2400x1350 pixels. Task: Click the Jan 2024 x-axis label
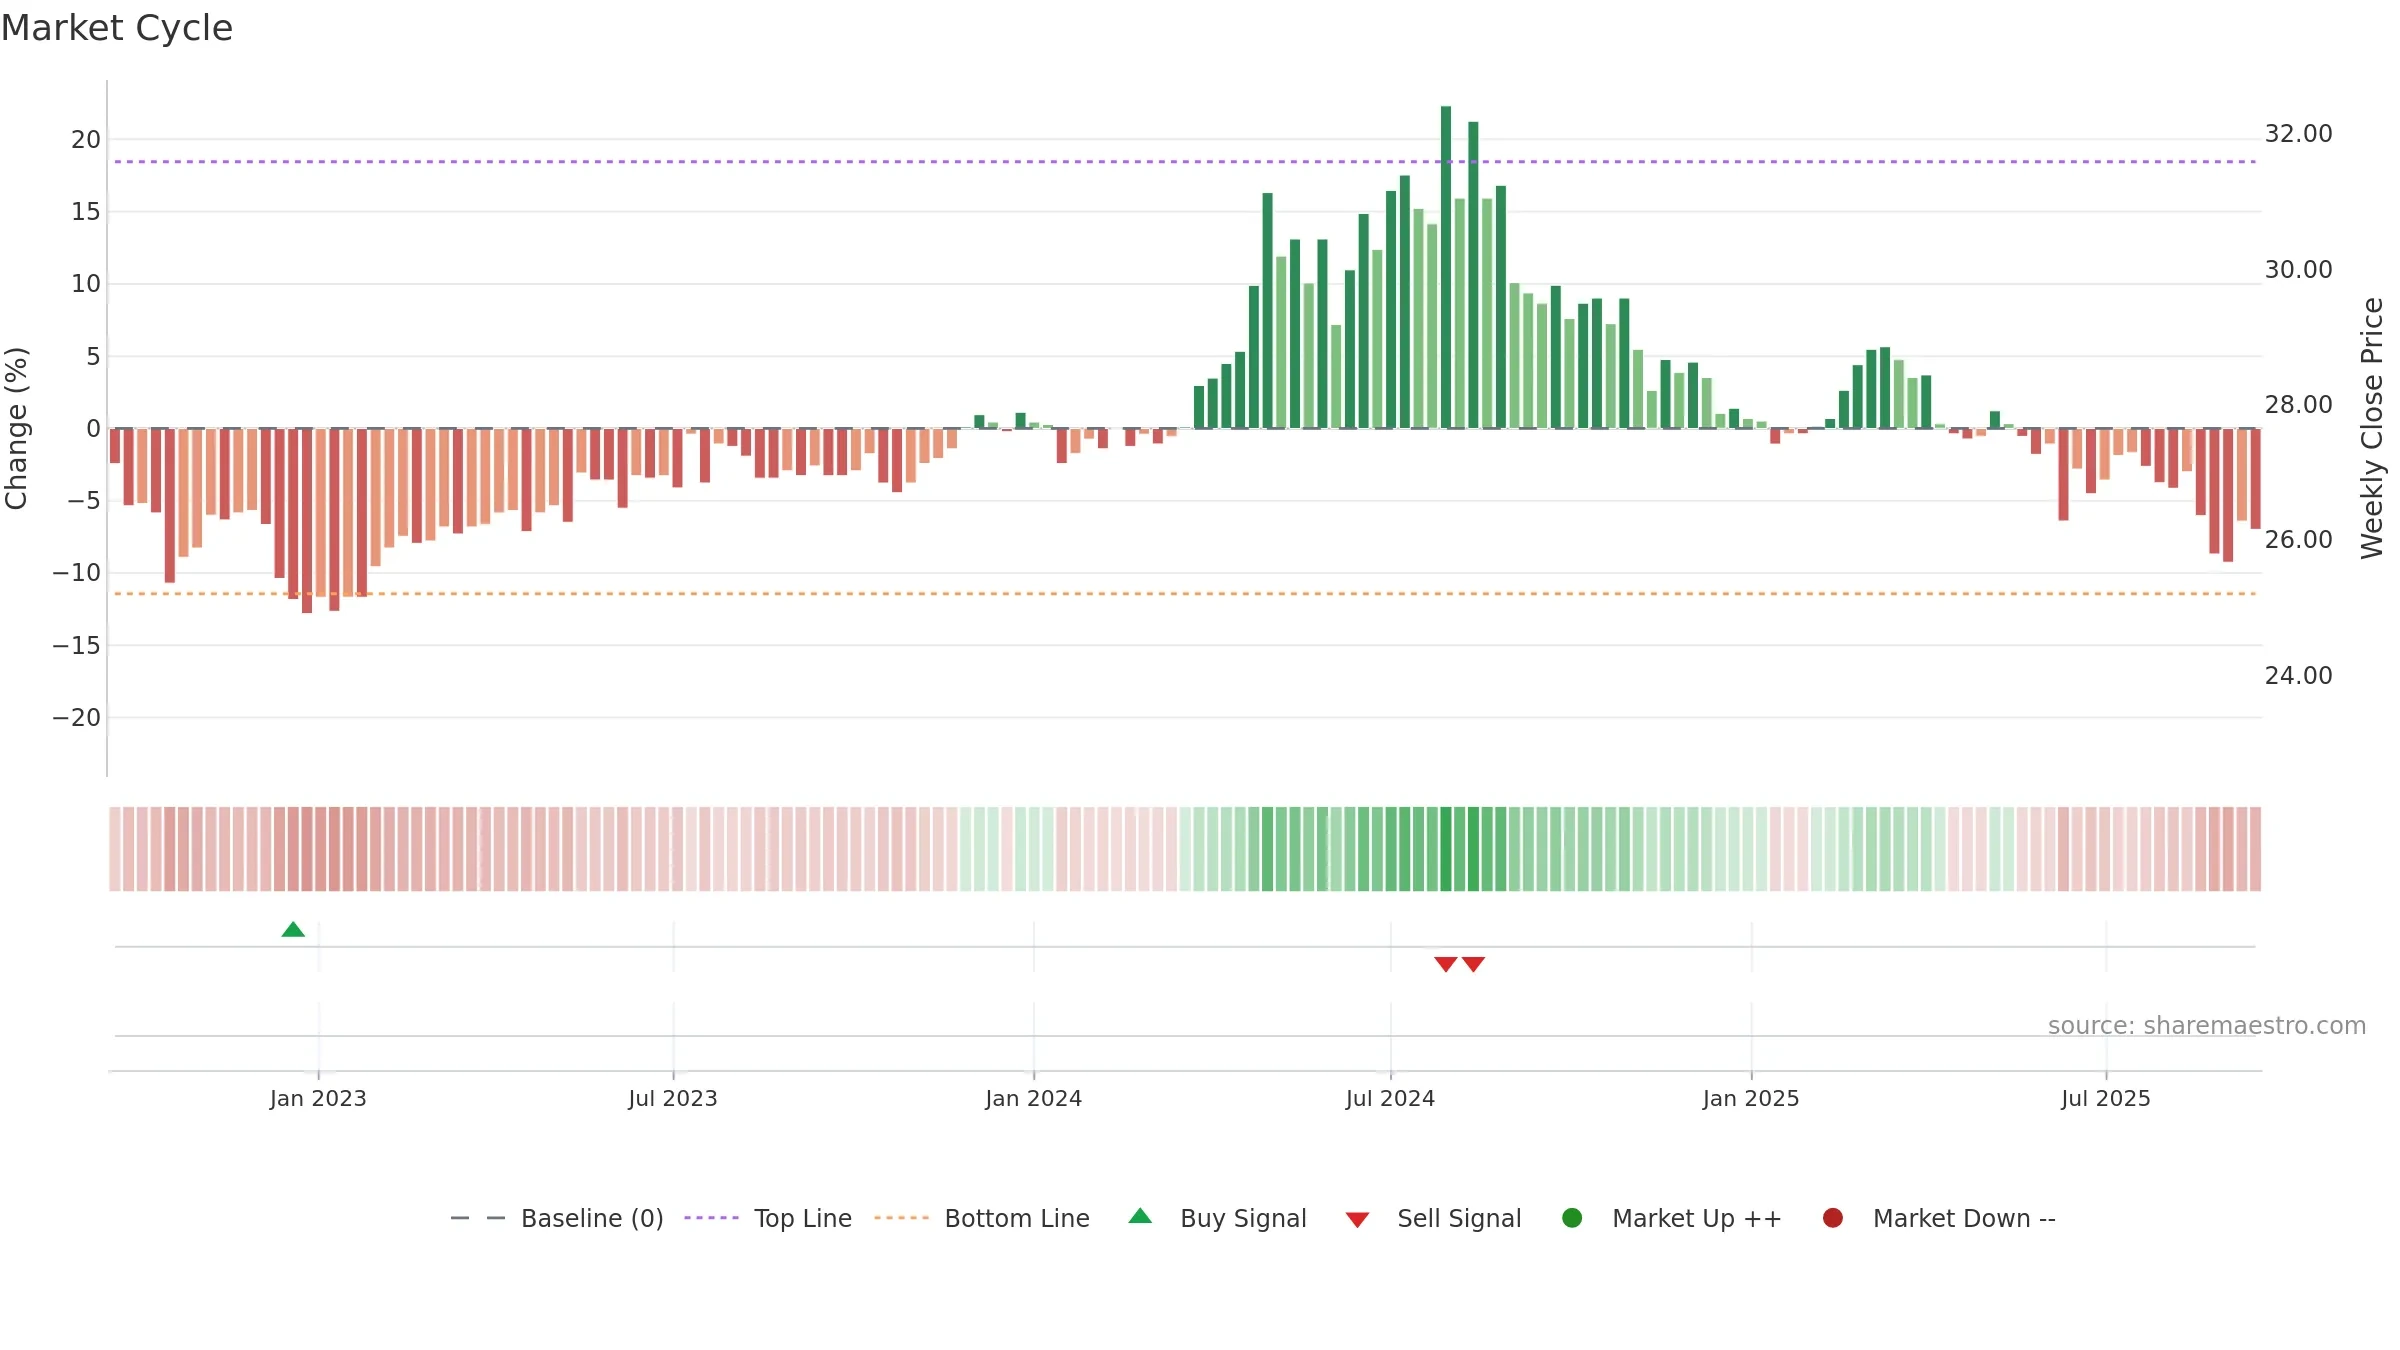pyautogui.click(x=1033, y=1099)
